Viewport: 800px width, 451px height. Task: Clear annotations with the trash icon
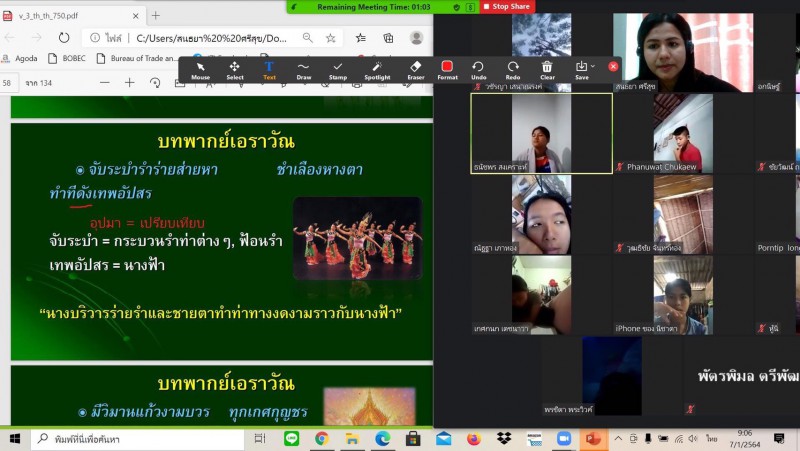(x=547, y=69)
